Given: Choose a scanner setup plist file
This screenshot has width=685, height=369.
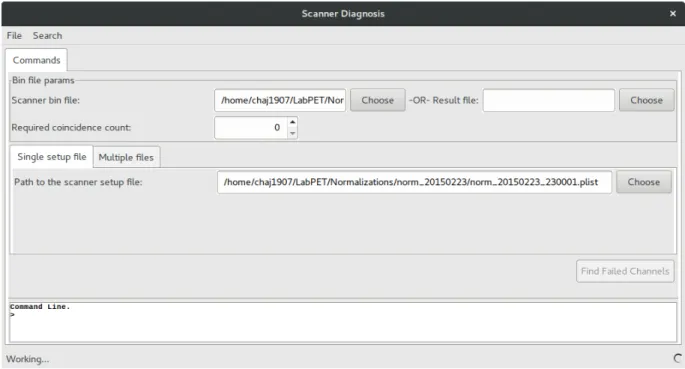Looking at the screenshot, I should point(643,182).
